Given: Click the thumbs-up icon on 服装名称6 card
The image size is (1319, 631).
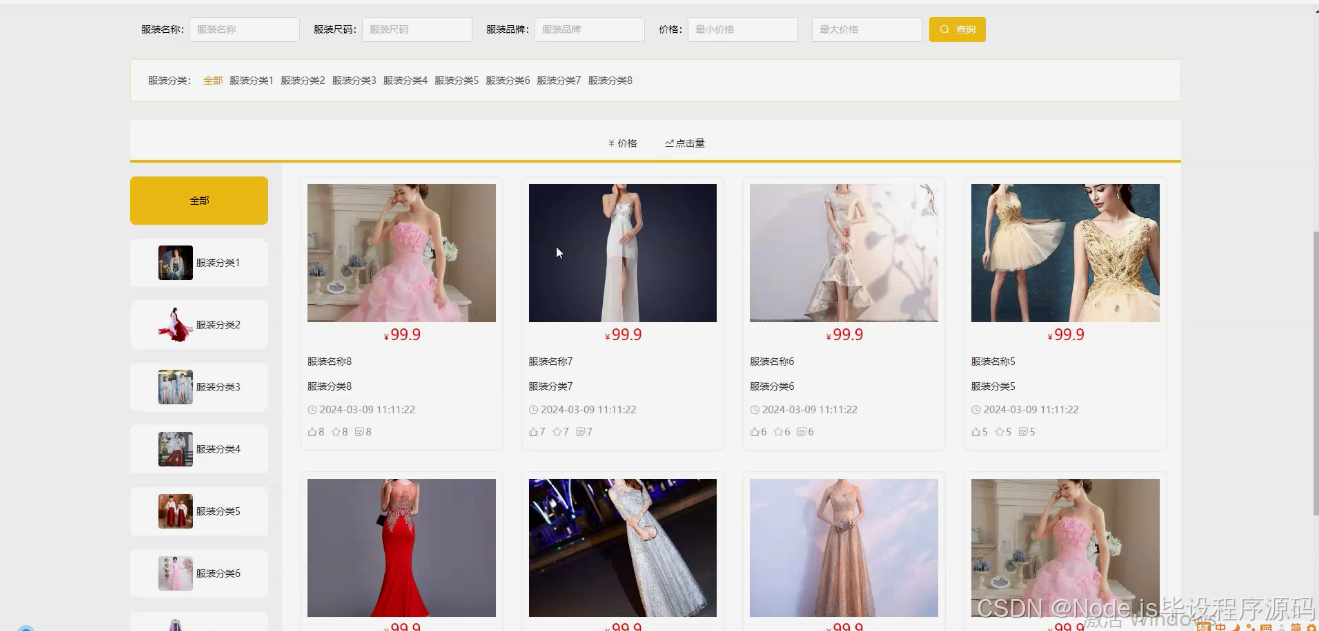Looking at the screenshot, I should [x=754, y=432].
